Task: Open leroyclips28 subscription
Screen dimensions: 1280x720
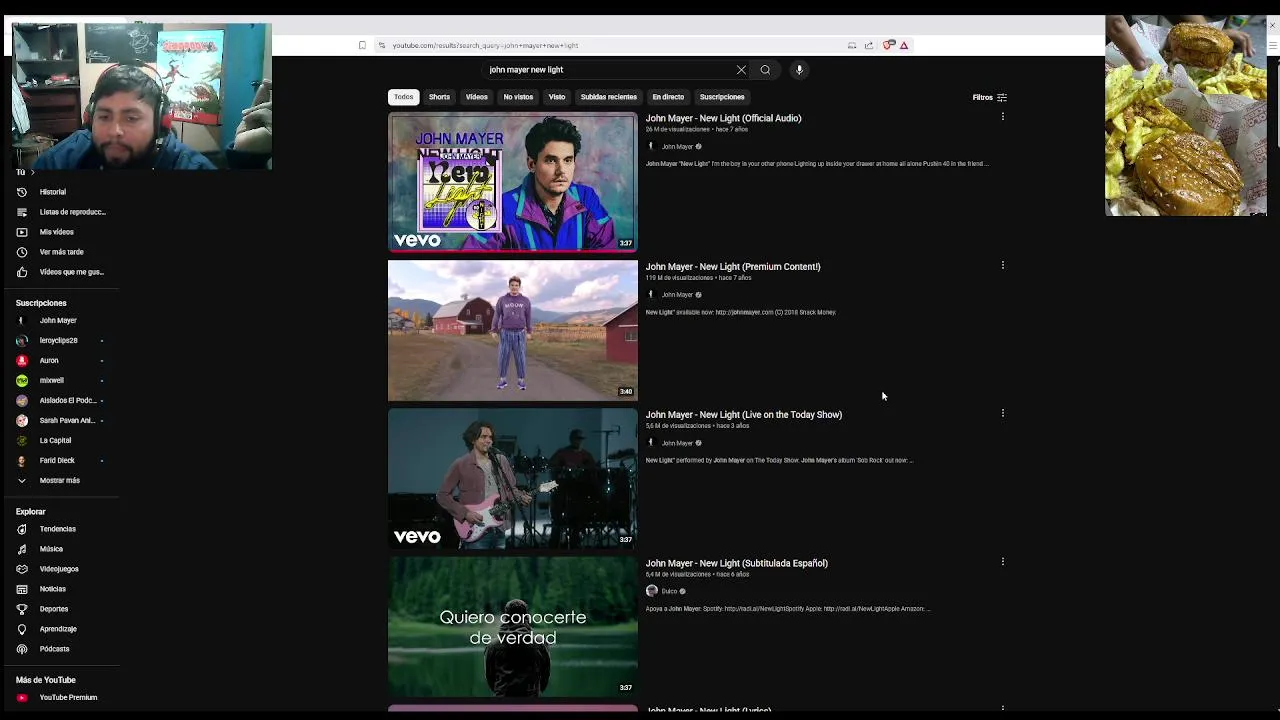Action: (60, 341)
